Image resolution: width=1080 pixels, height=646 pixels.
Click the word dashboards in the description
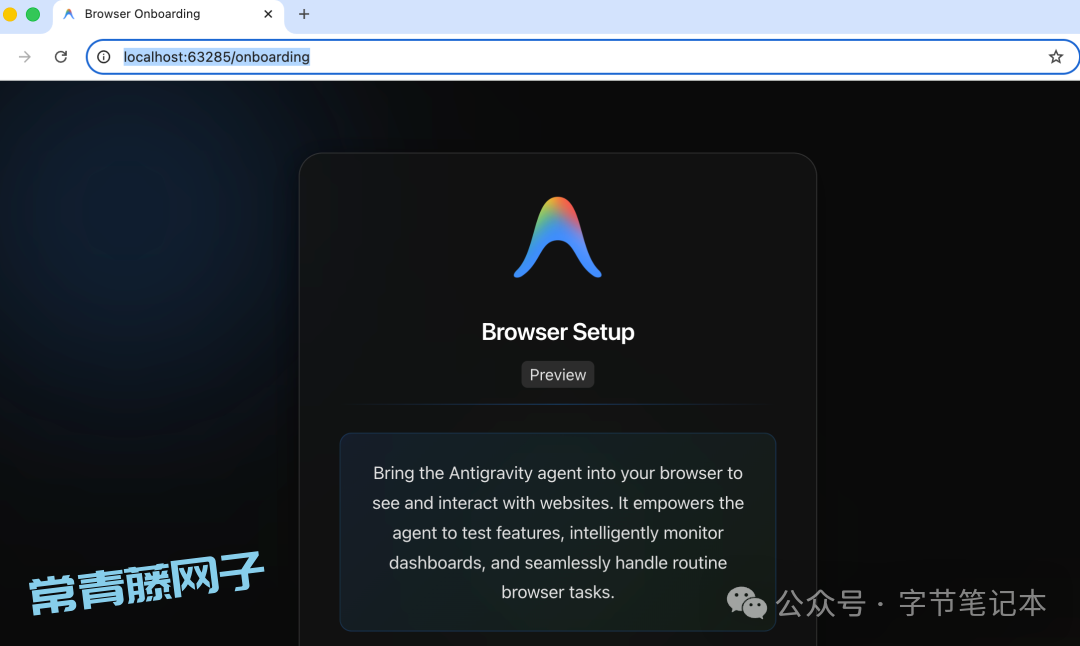[437, 563]
